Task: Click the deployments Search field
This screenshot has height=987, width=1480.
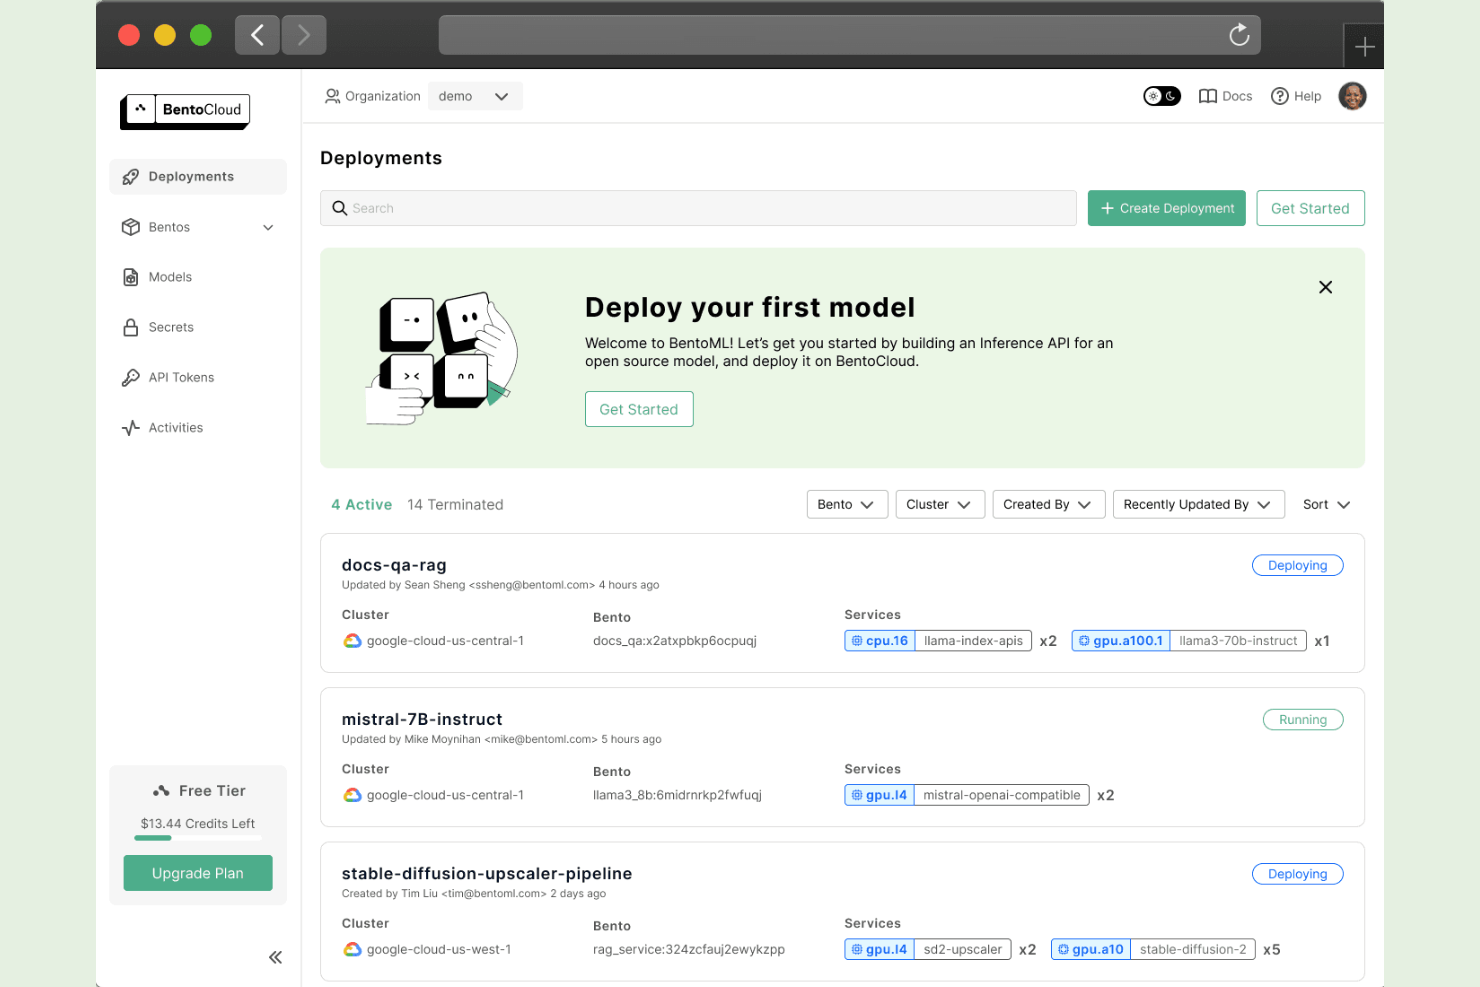Action: pyautogui.click(x=698, y=208)
